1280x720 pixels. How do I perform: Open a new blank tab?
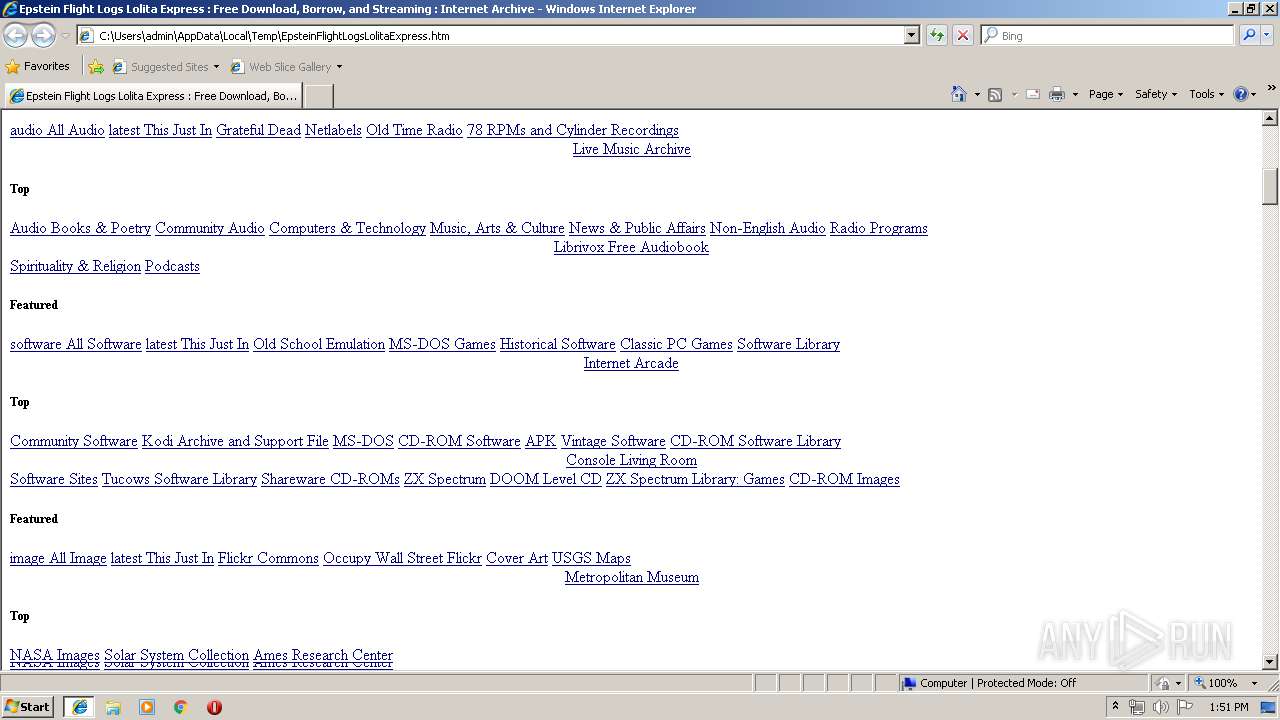[318, 96]
